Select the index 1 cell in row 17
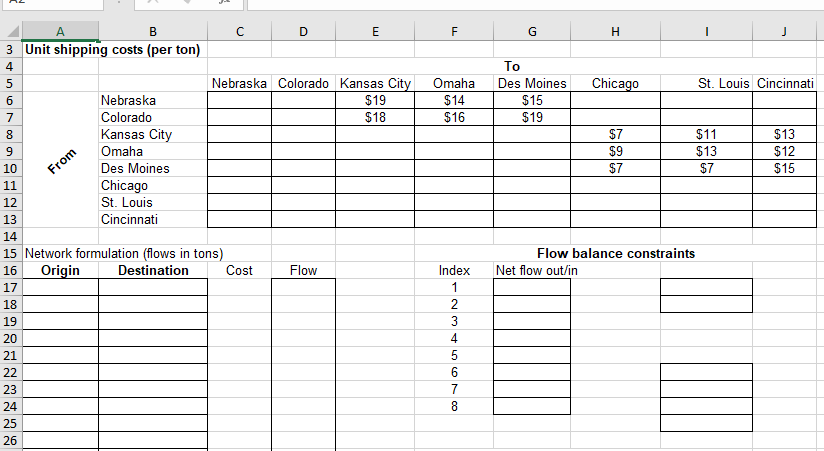This screenshot has width=824, height=451. click(454, 288)
